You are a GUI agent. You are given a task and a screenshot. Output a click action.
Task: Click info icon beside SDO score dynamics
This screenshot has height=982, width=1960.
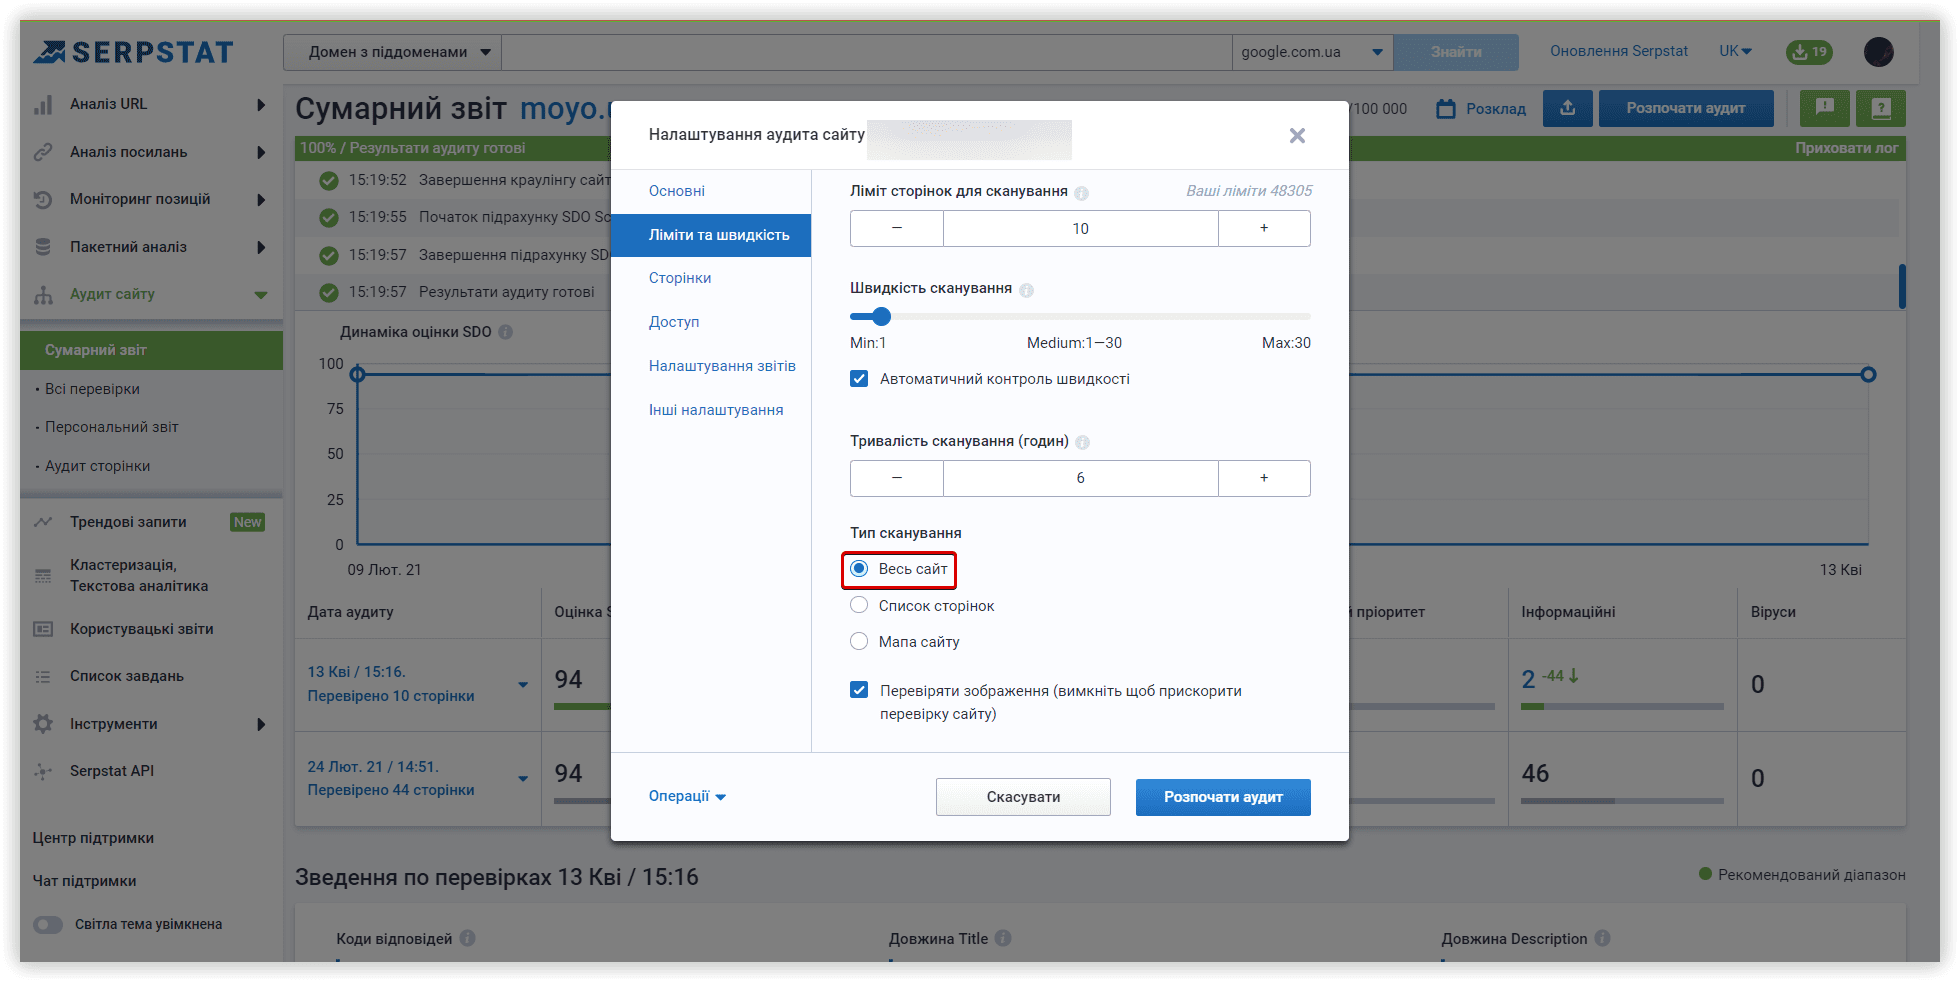(x=506, y=332)
